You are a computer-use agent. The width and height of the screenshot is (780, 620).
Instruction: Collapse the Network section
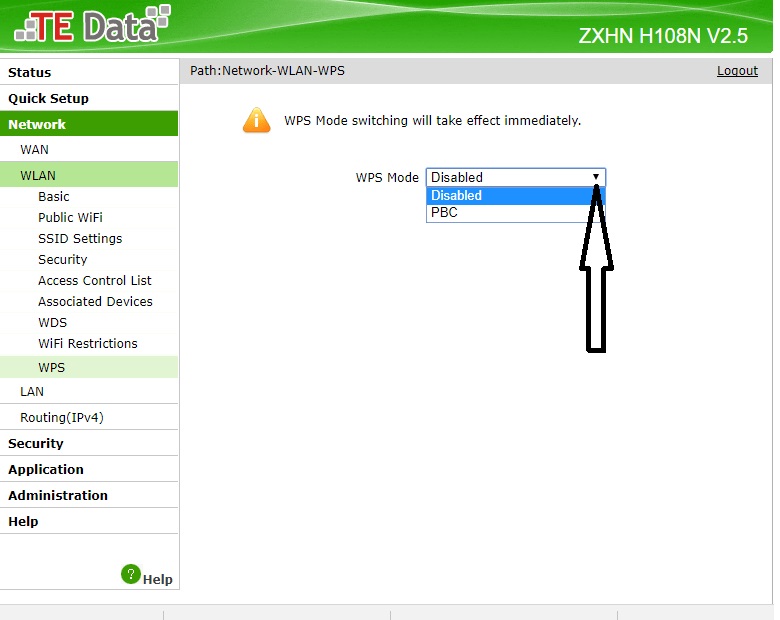pyautogui.click(x=89, y=124)
